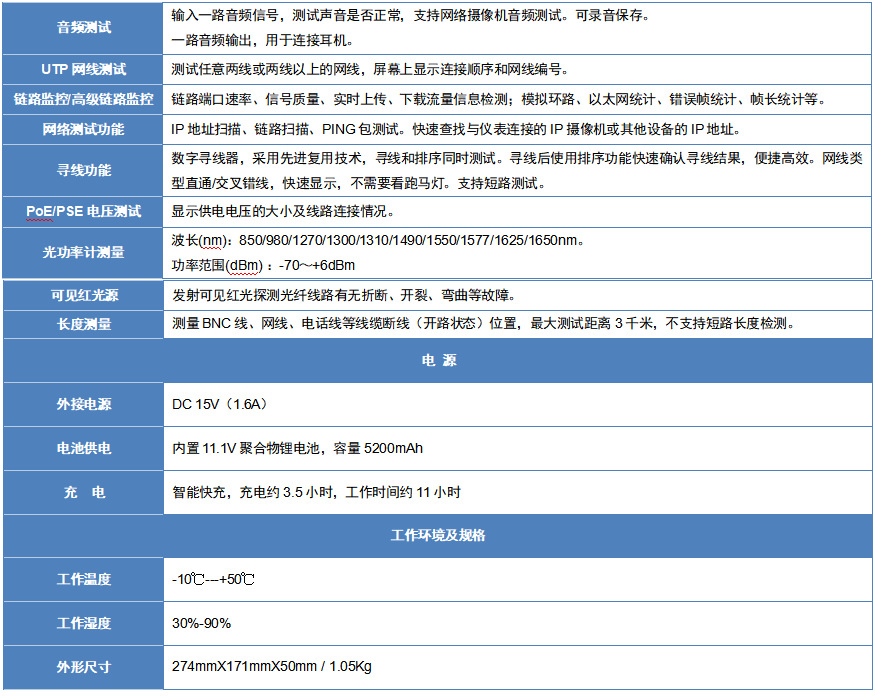Select the PoE/PSE 电压测试 label
The width and height of the screenshot is (875, 696).
tap(84, 212)
